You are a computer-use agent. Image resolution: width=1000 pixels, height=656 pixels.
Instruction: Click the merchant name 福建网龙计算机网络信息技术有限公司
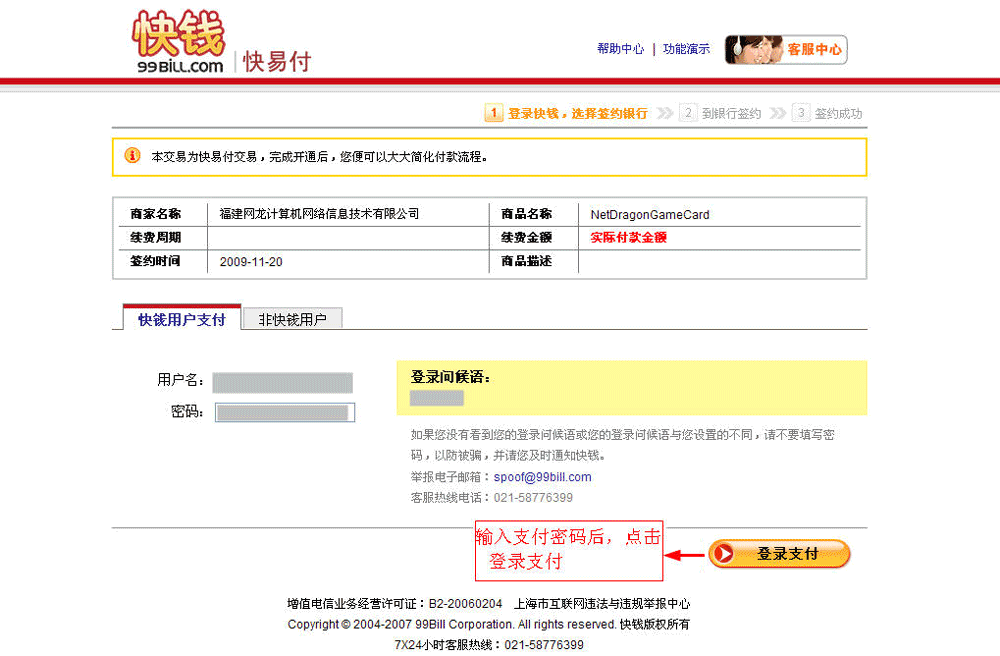319,214
